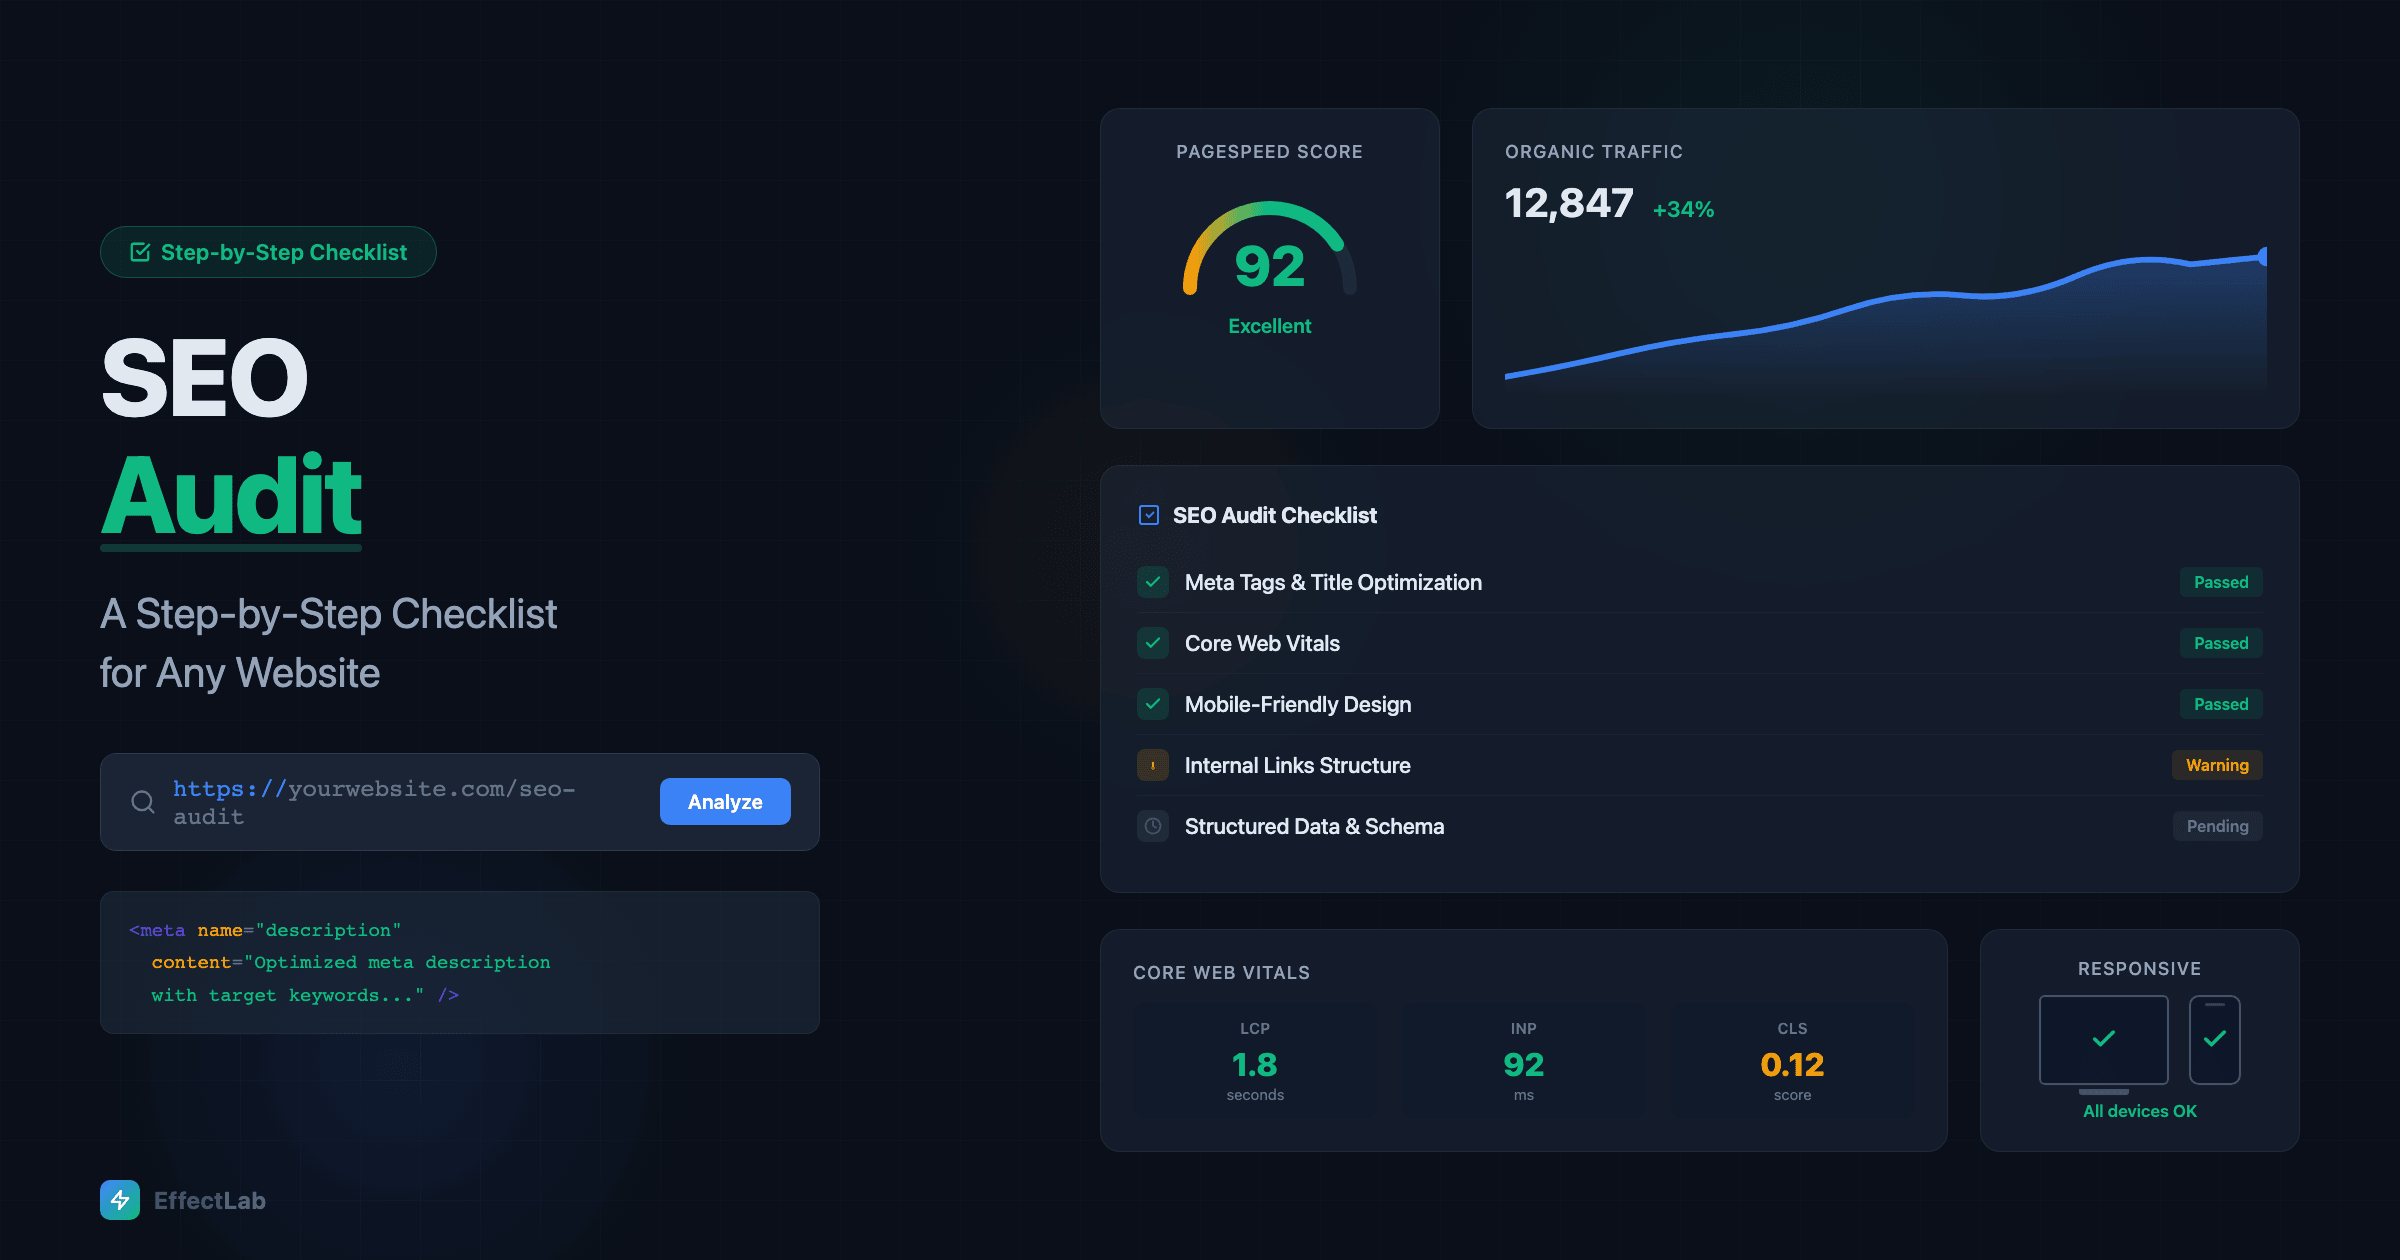Click the clock icon beside Structured Data & Schema
Viewport: 2400px width, 1260px height.
(x=1153, y=826)
